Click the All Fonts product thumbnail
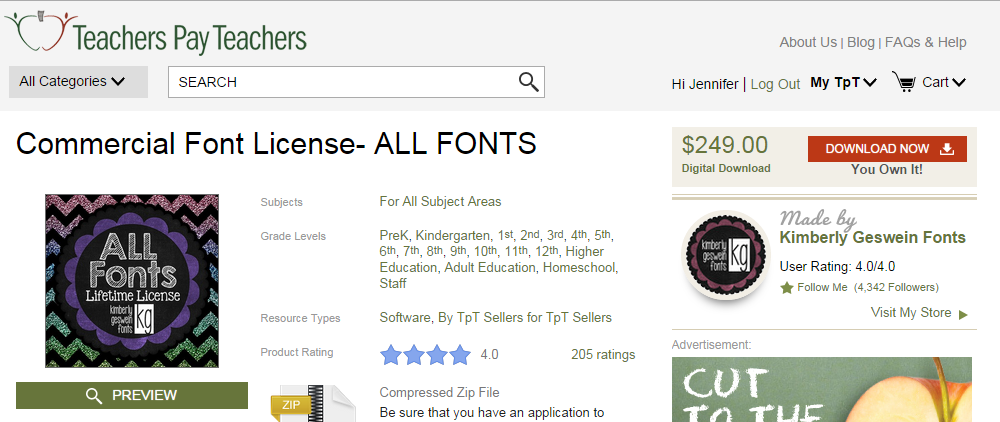This screenshot has height=422, width=1000. [x=132, y=280]
